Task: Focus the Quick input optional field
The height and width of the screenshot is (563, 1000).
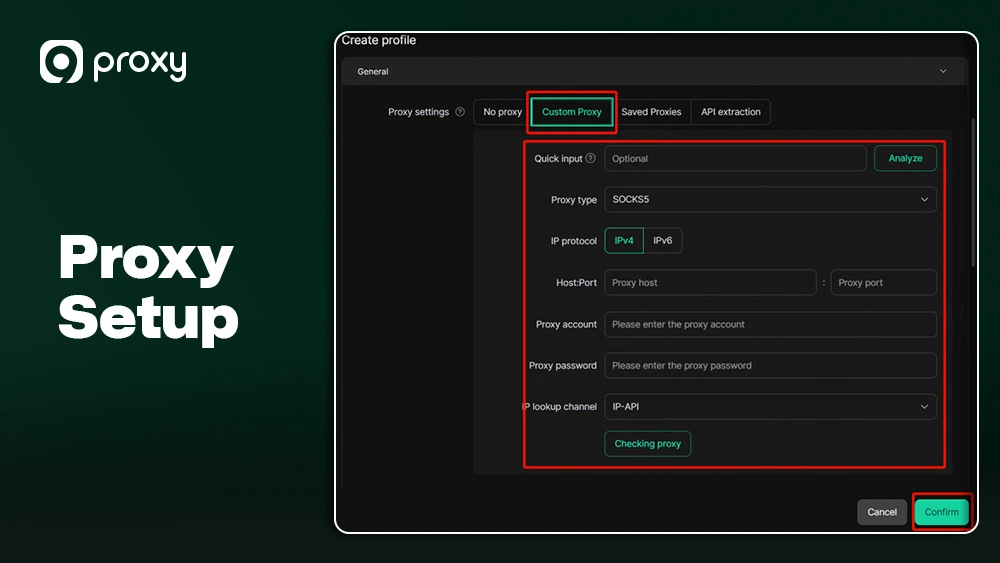Action: point(735,158)
